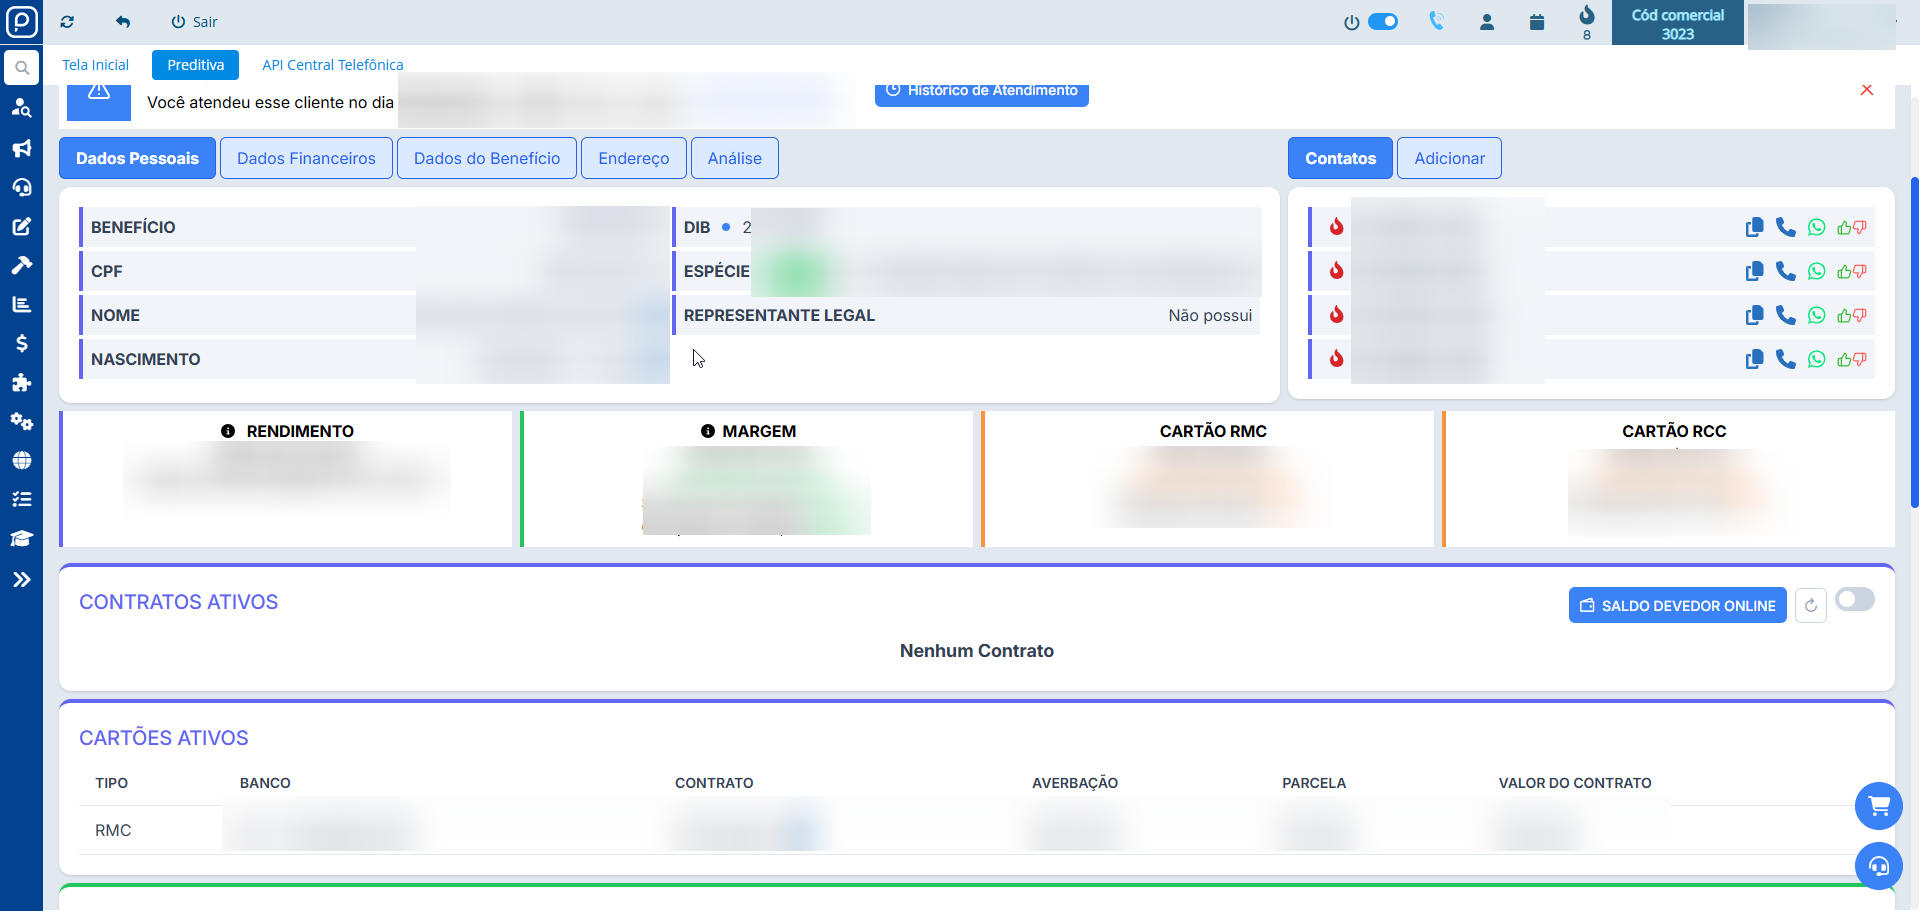Call the second contact via phone icon
The image size is (1920, 911).
pos(1785,271)
